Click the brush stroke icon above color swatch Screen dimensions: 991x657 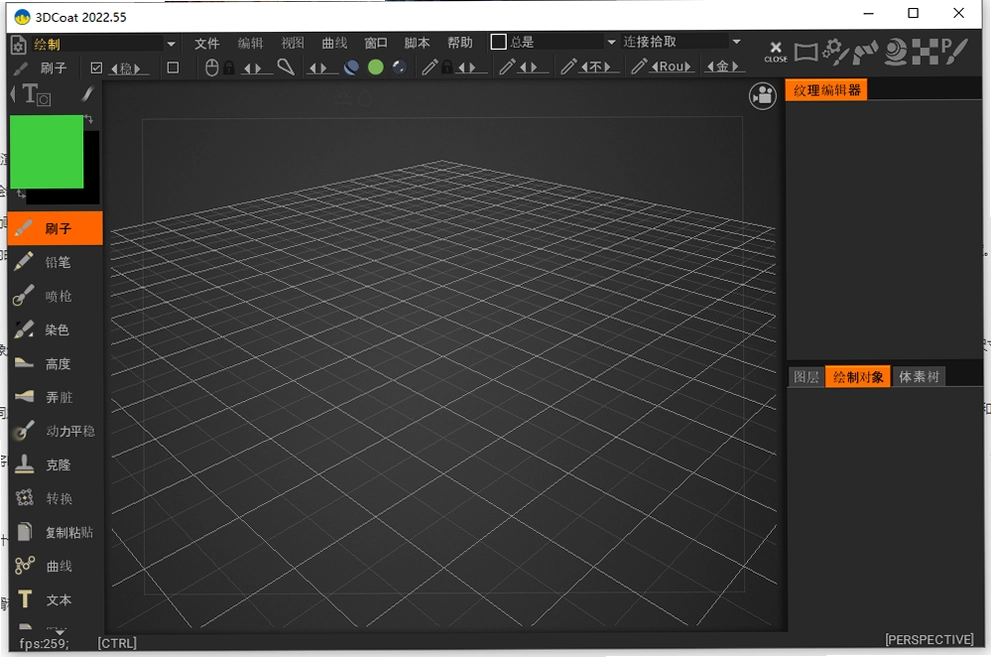pos(87,94)
